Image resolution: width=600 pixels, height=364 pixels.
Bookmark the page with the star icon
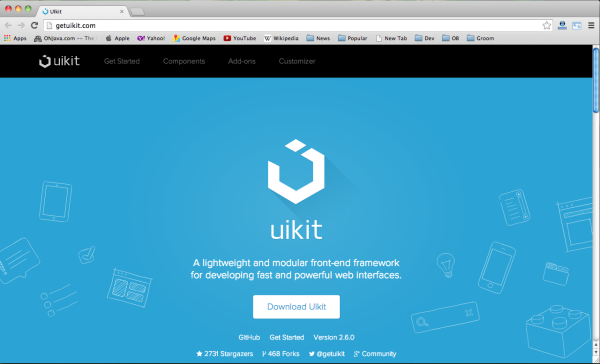pos(546,25)
